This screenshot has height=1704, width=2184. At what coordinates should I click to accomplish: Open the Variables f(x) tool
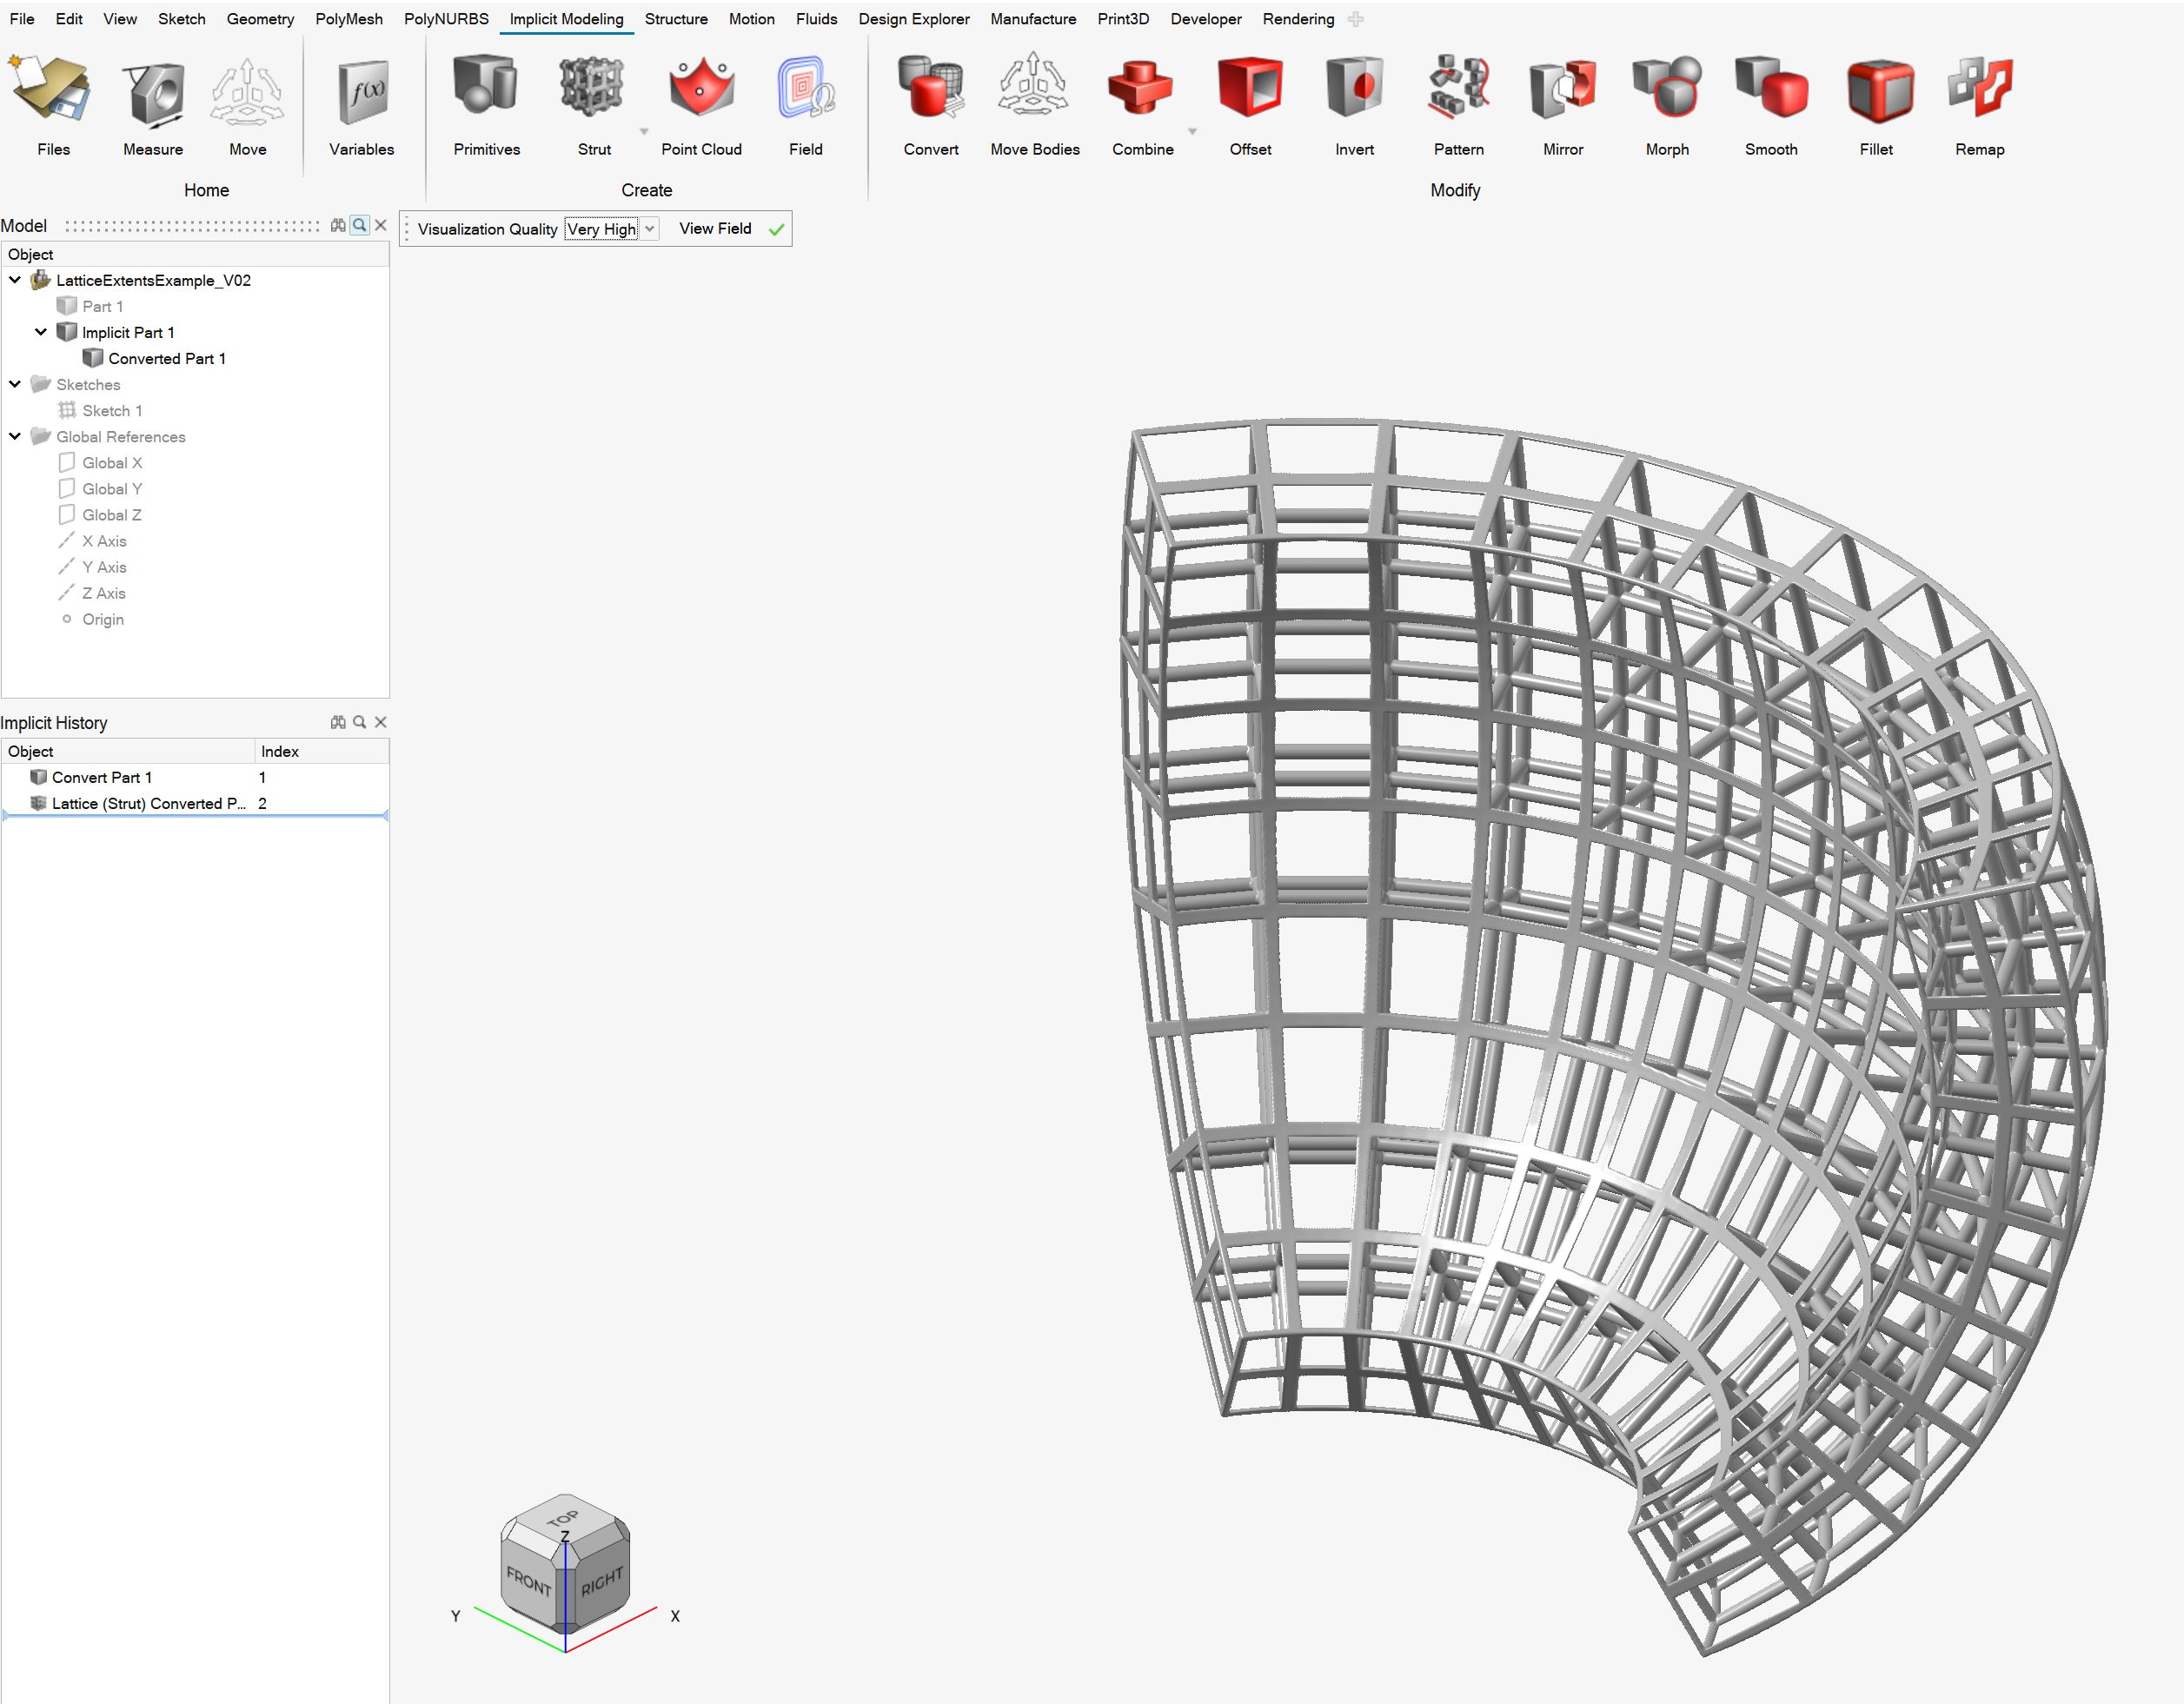pos(362,90)
